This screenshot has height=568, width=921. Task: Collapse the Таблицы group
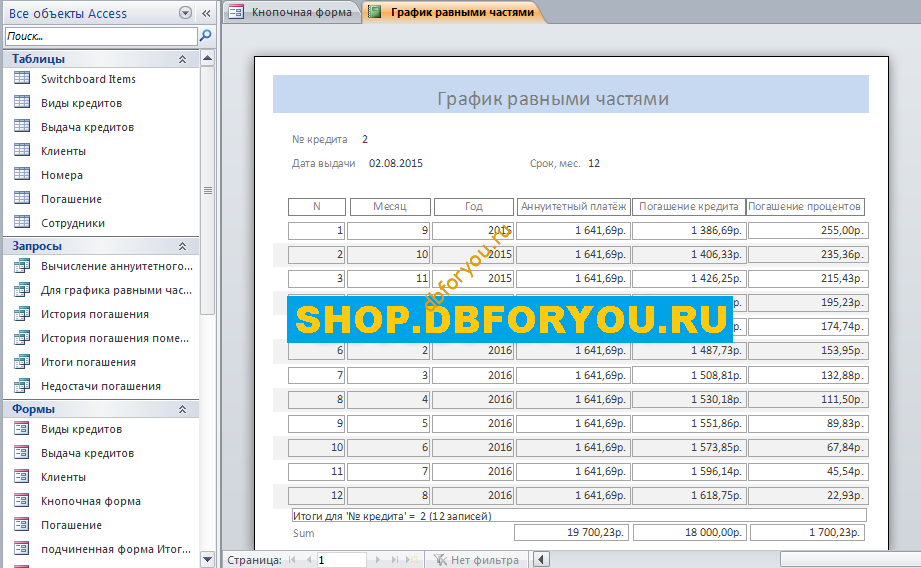click(183, 59)
